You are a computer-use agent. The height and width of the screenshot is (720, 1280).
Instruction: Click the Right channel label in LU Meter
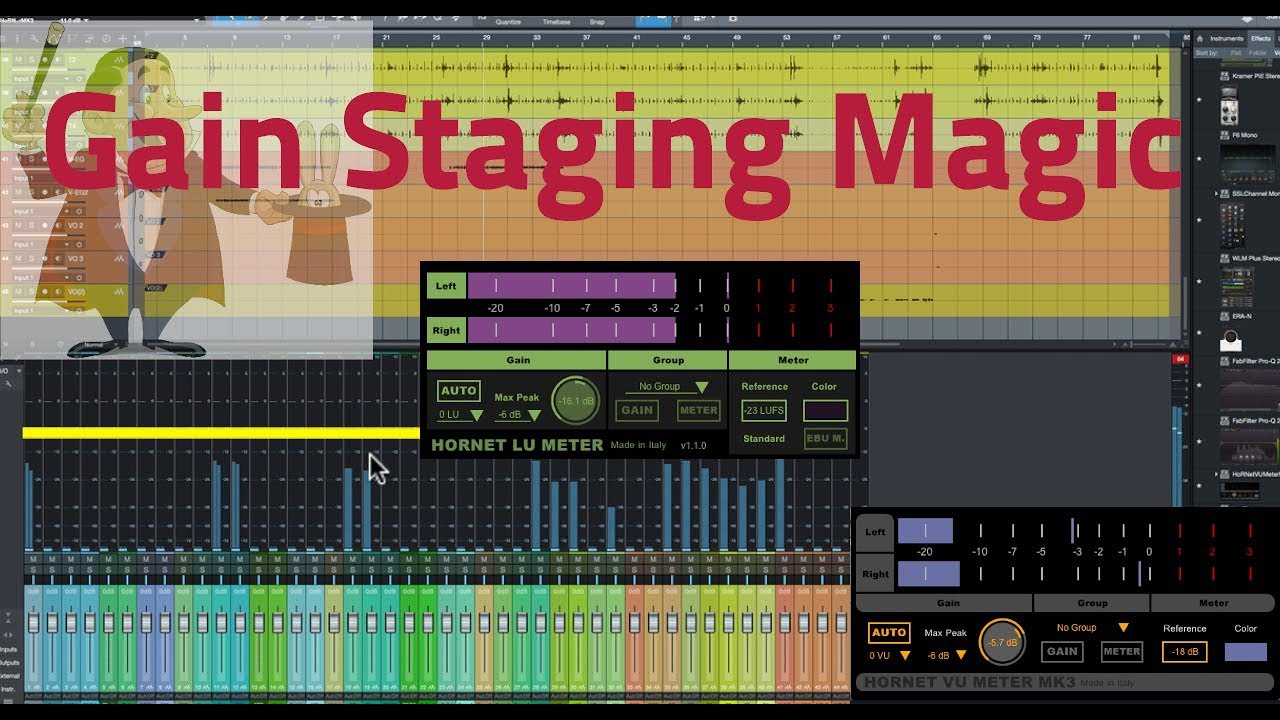446,330
